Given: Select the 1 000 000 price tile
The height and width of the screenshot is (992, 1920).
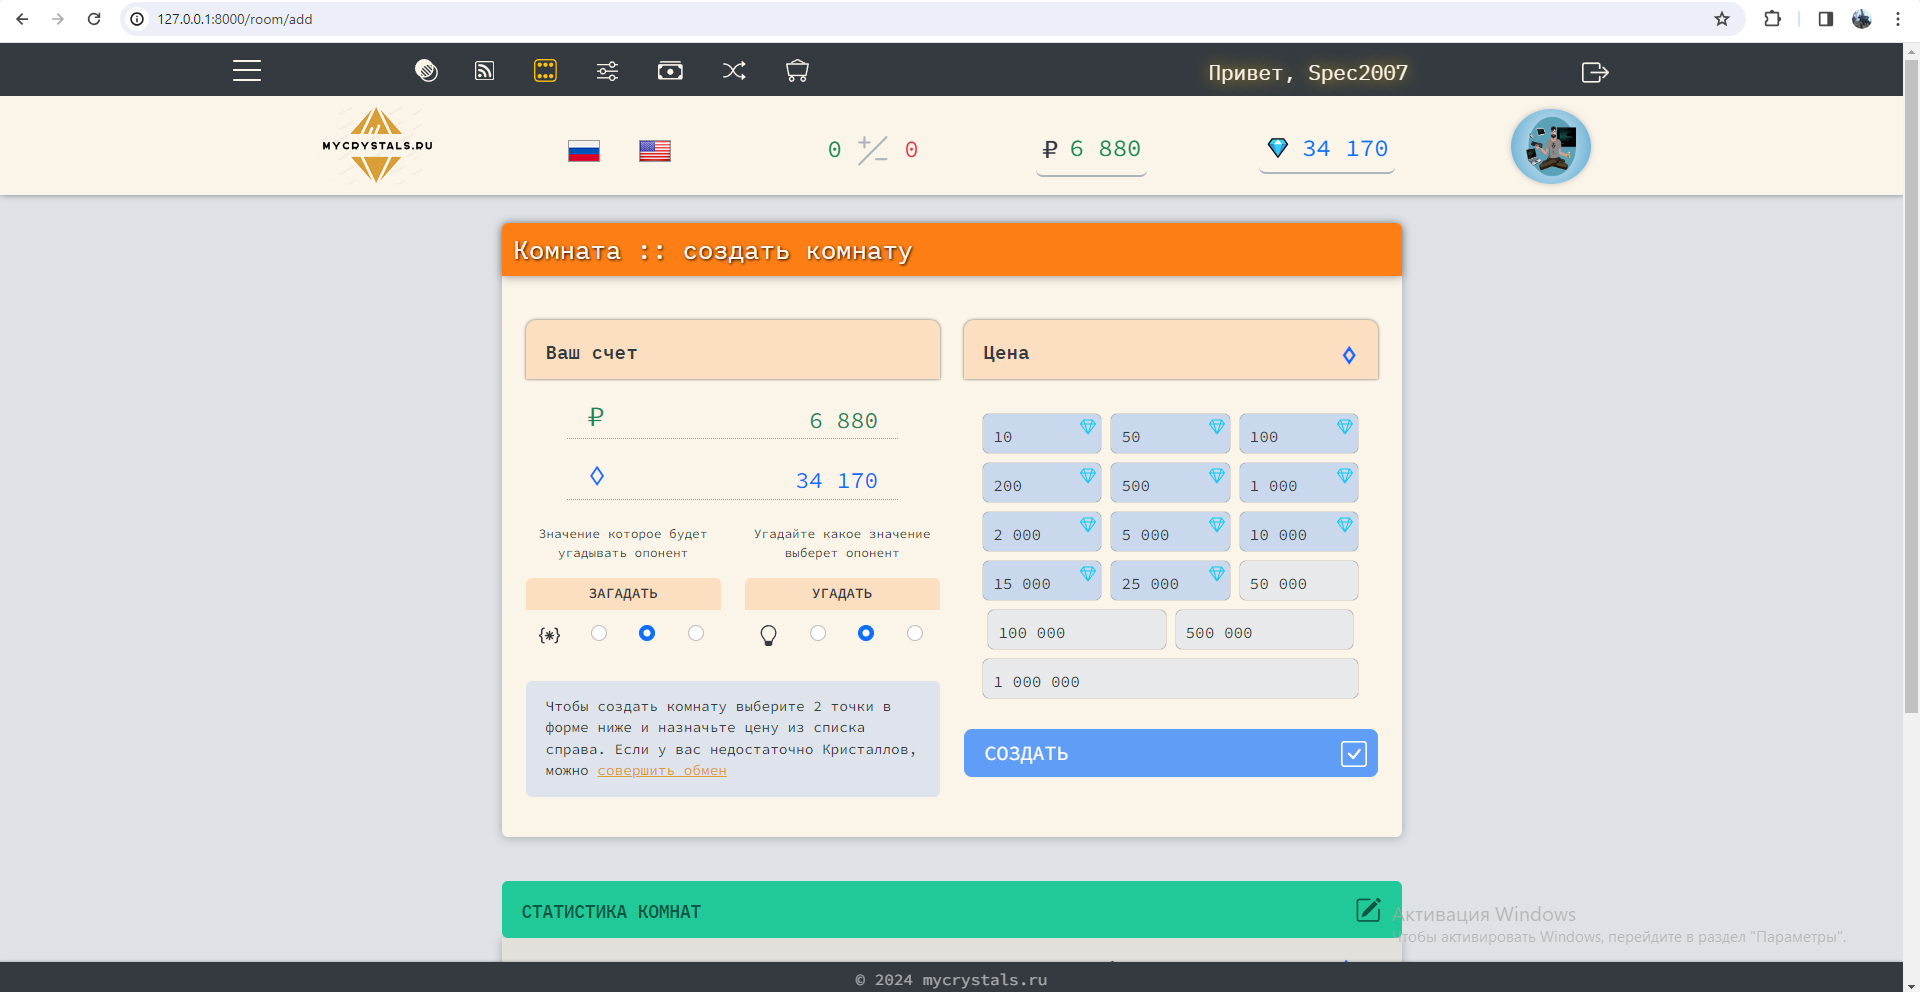Looking at the screenshot, I should pyautogui.click(x=1170, y=679).
